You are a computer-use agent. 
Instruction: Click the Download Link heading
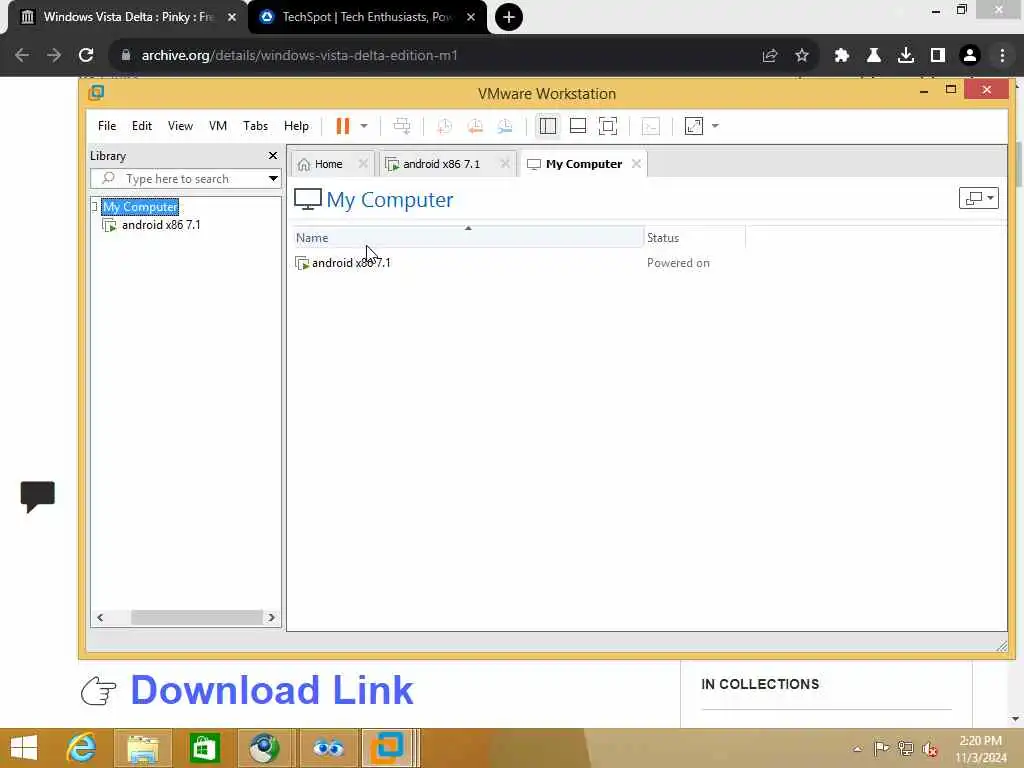point(272,690)
